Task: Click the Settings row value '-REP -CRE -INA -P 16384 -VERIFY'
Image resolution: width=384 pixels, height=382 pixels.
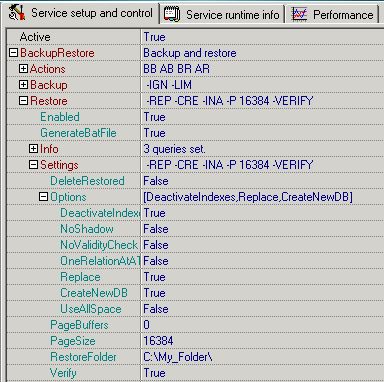Action: (230, 165)
